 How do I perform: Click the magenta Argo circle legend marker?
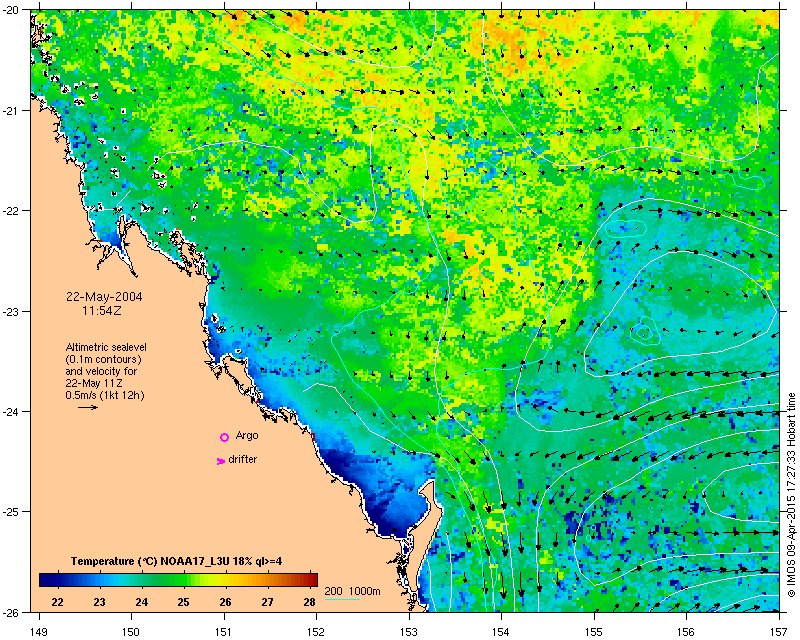coord(224,437)
